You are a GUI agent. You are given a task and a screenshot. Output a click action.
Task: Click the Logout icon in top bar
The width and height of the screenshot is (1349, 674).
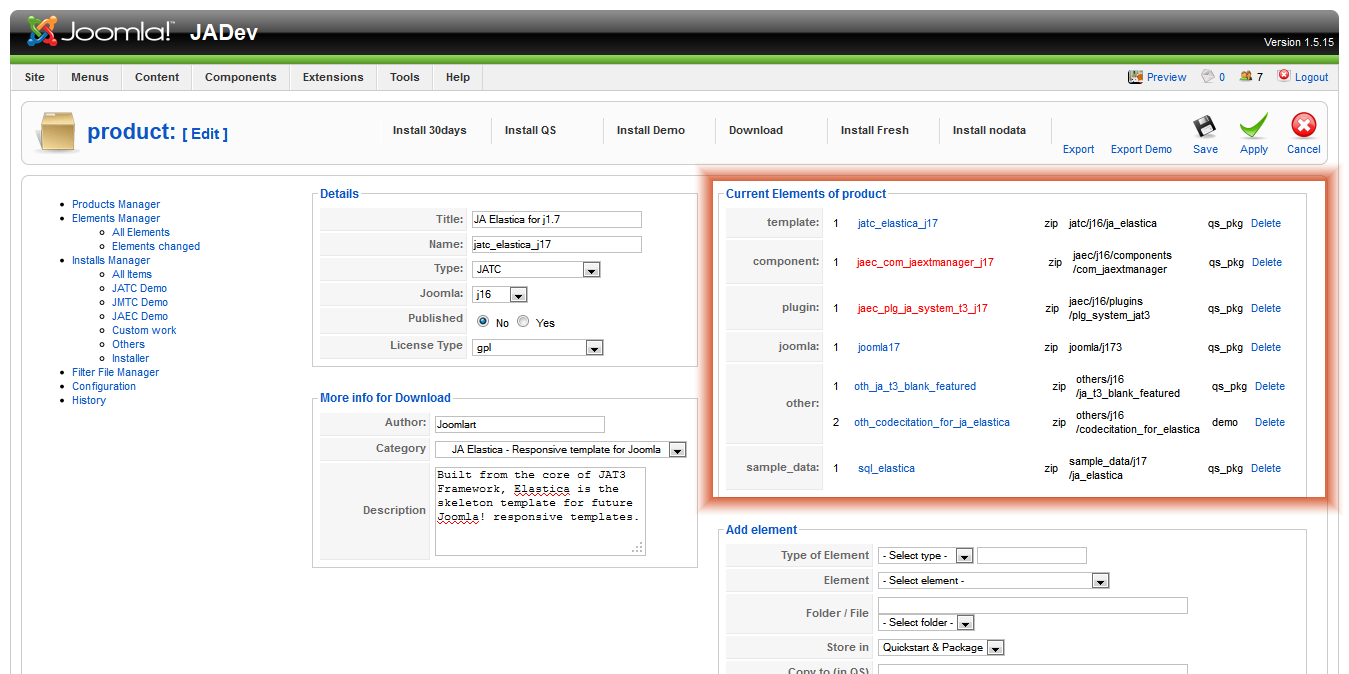pos(1284,76)
